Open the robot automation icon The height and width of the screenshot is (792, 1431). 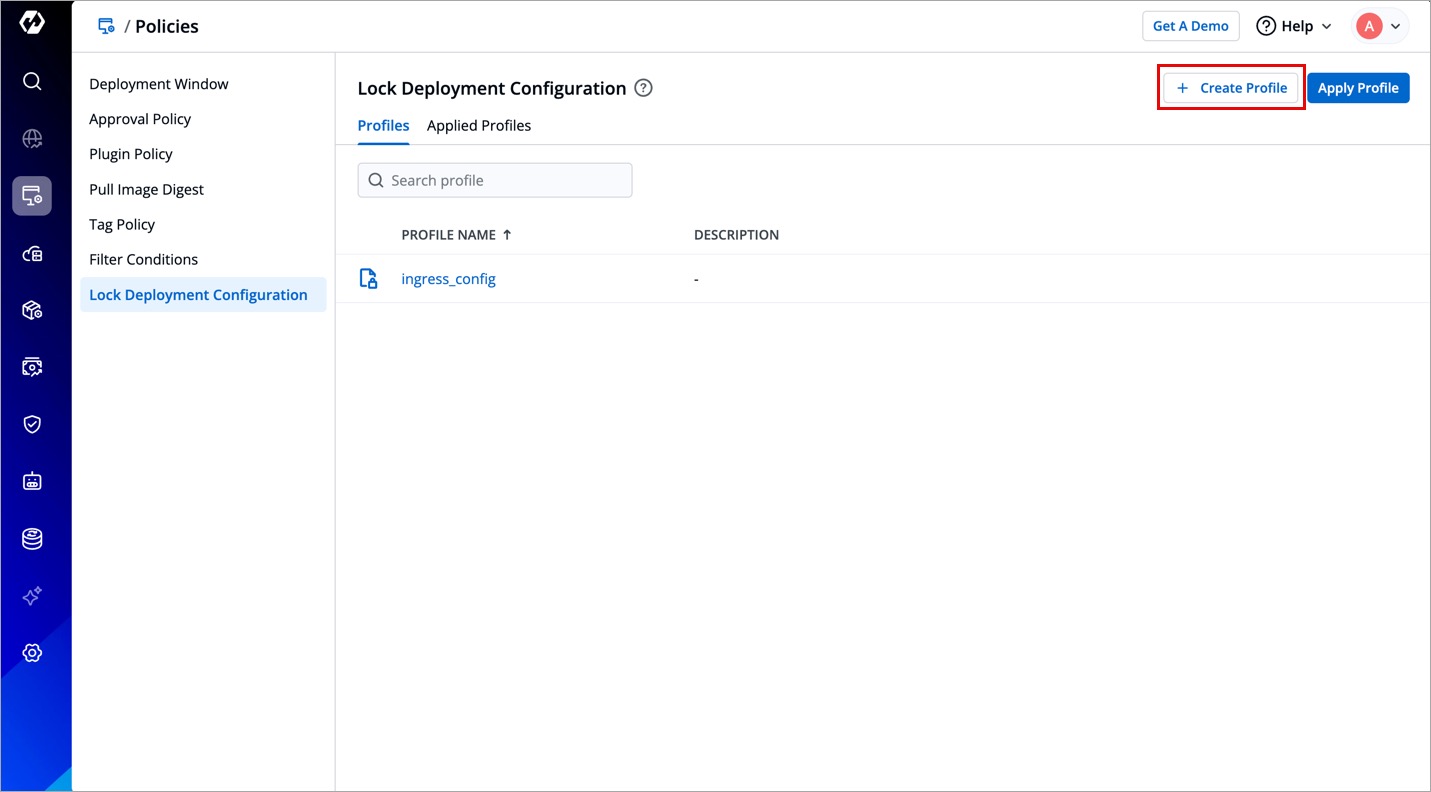(32, 482)
